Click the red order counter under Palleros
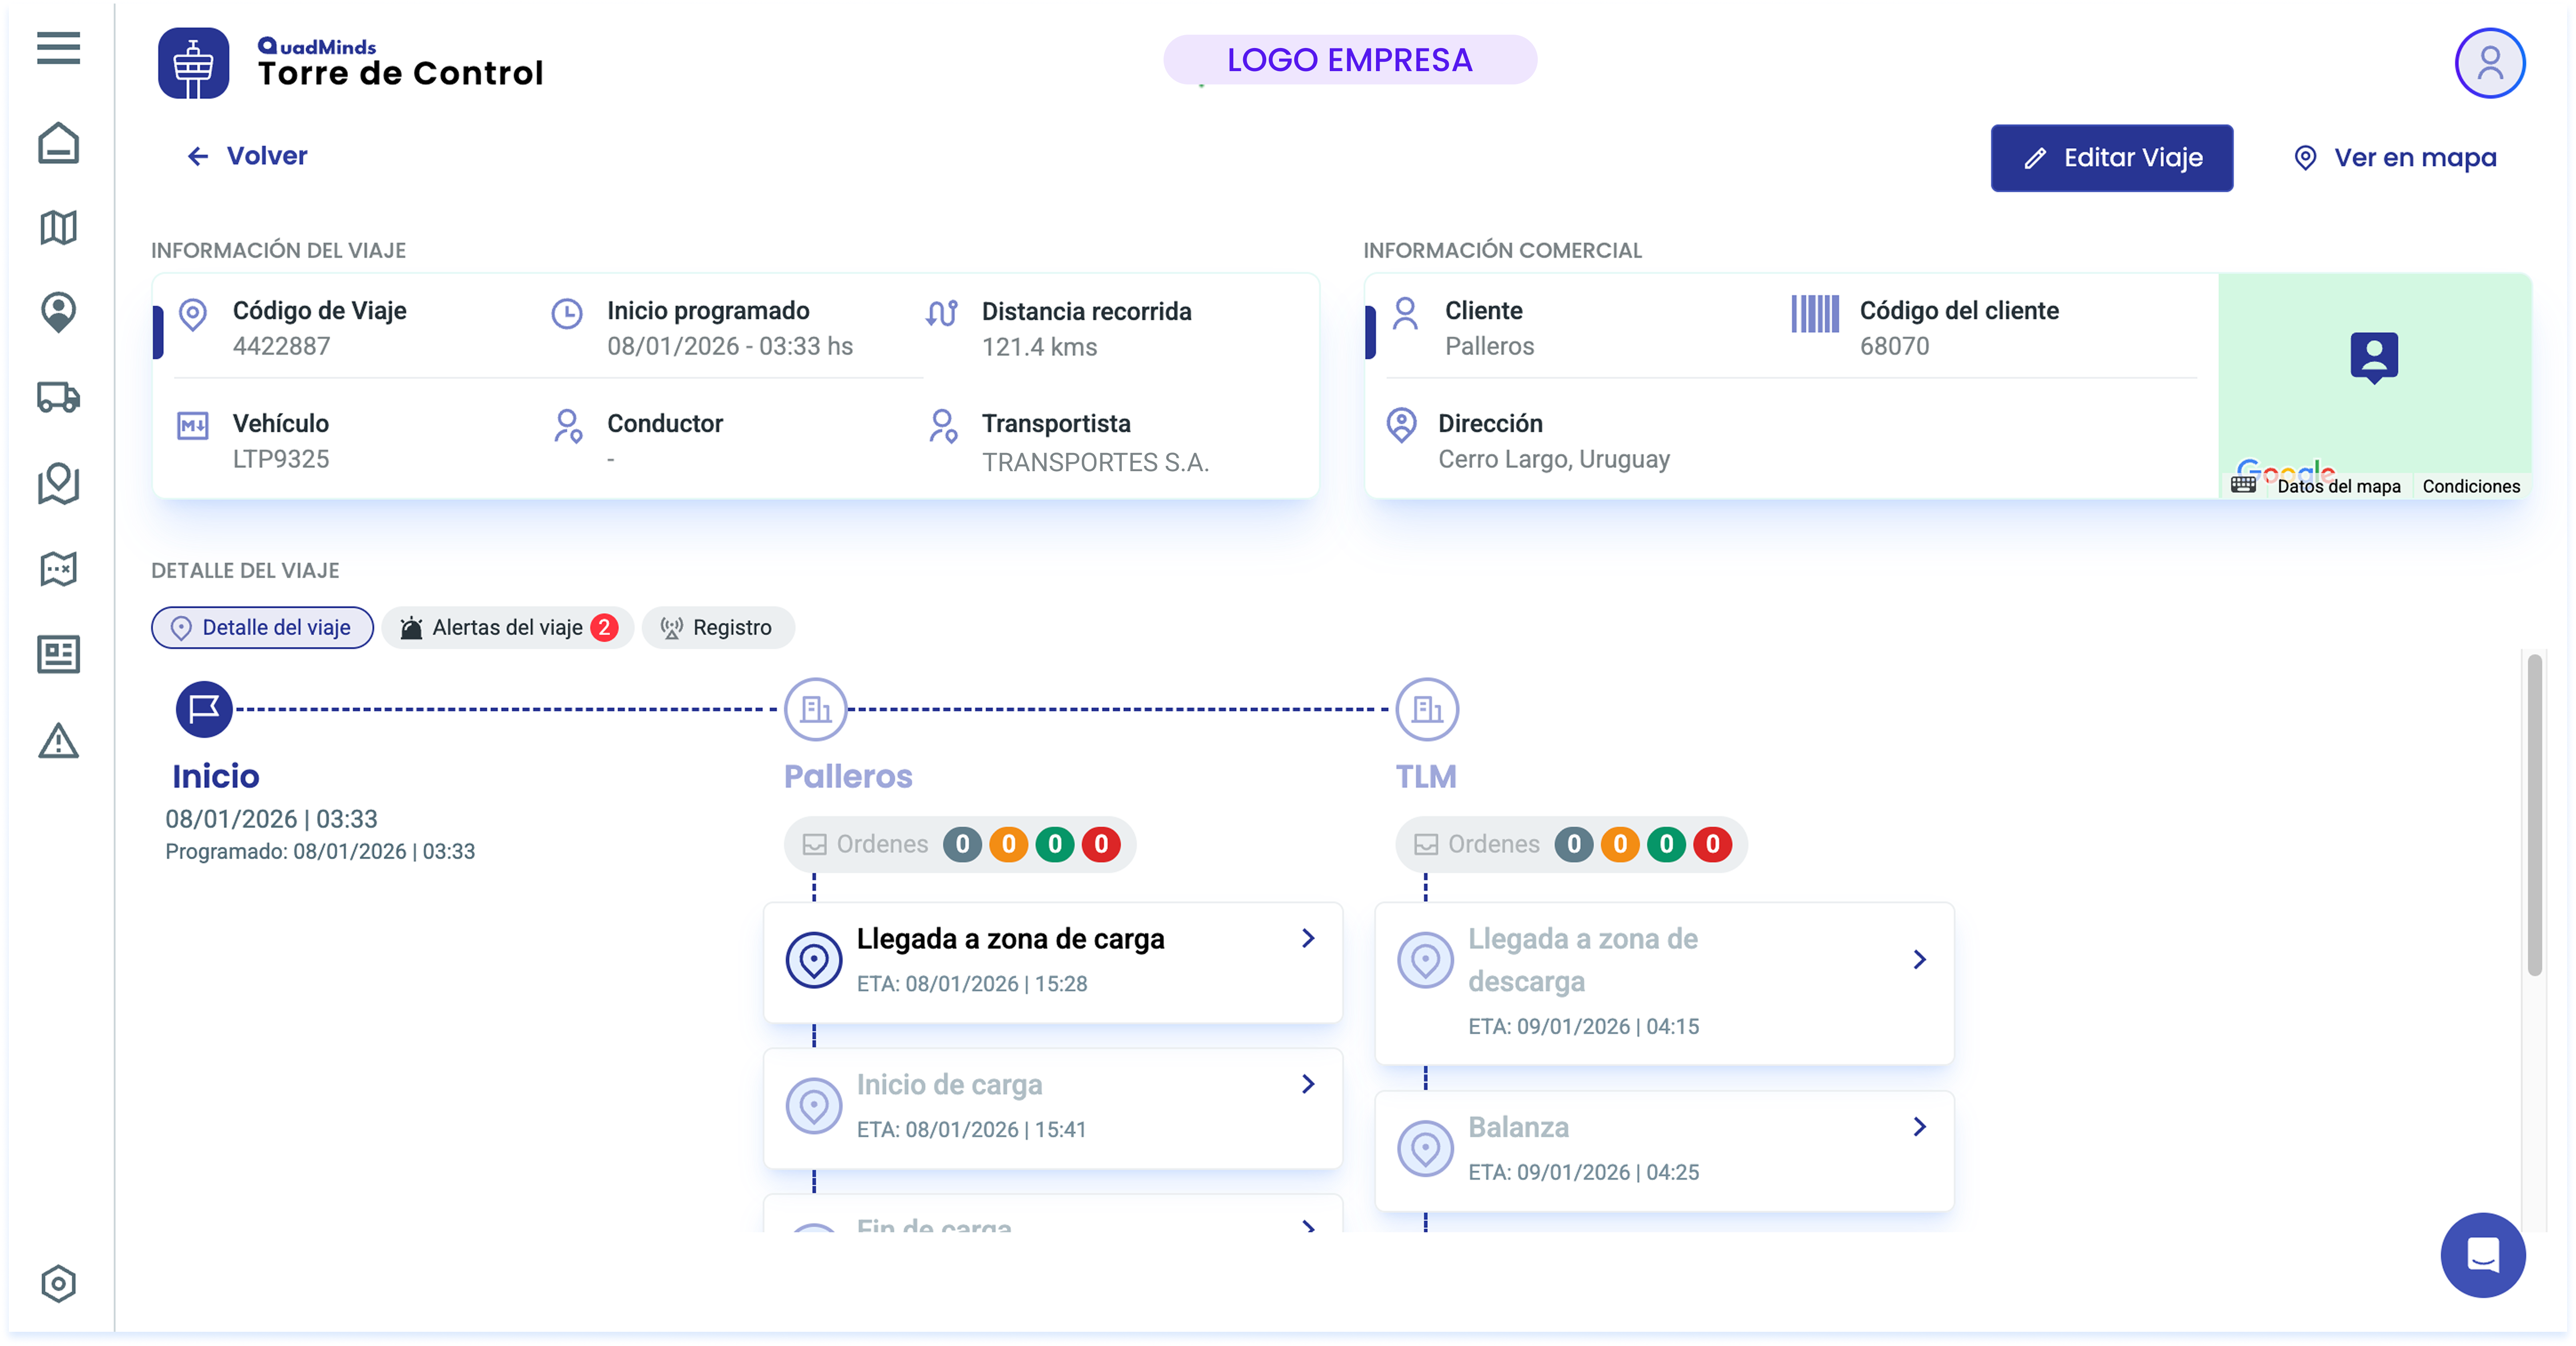Screen dimensions: 2576x1346 click(1100, 844)
